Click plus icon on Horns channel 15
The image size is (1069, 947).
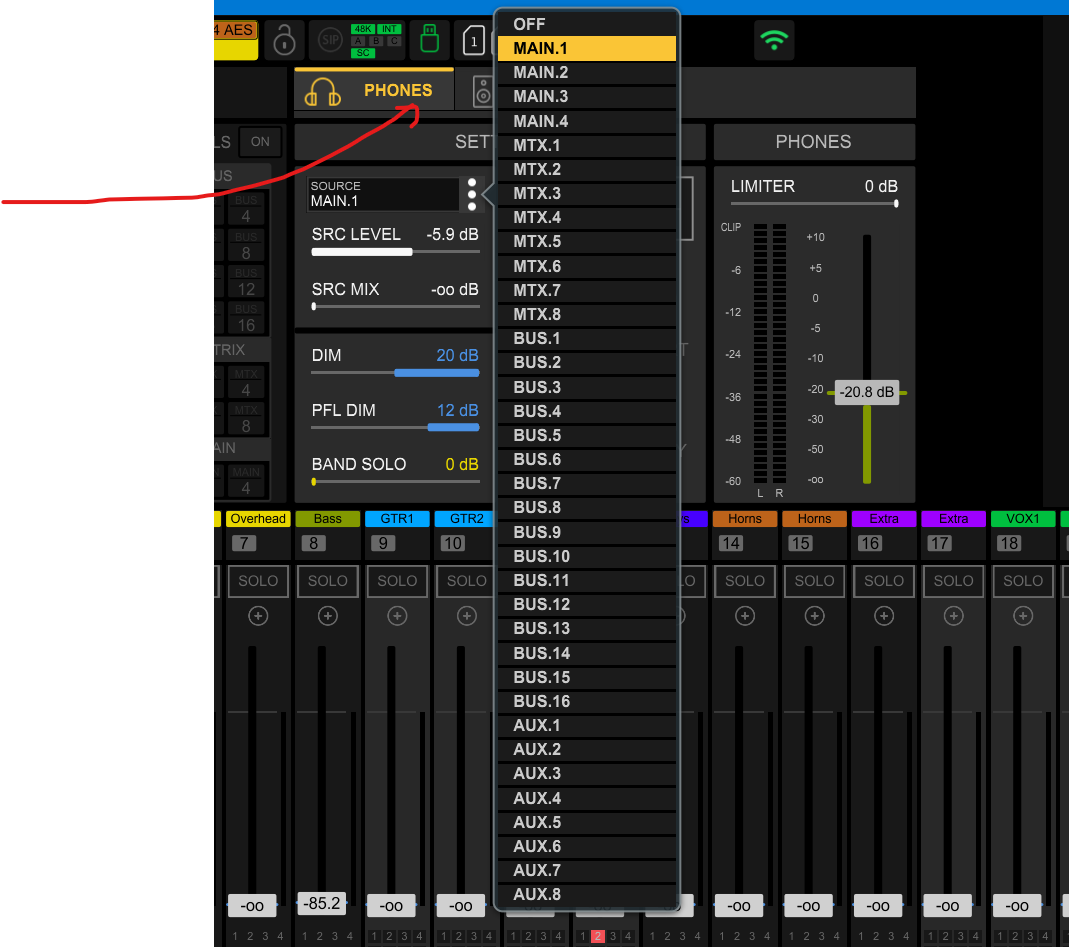point(814,616)
